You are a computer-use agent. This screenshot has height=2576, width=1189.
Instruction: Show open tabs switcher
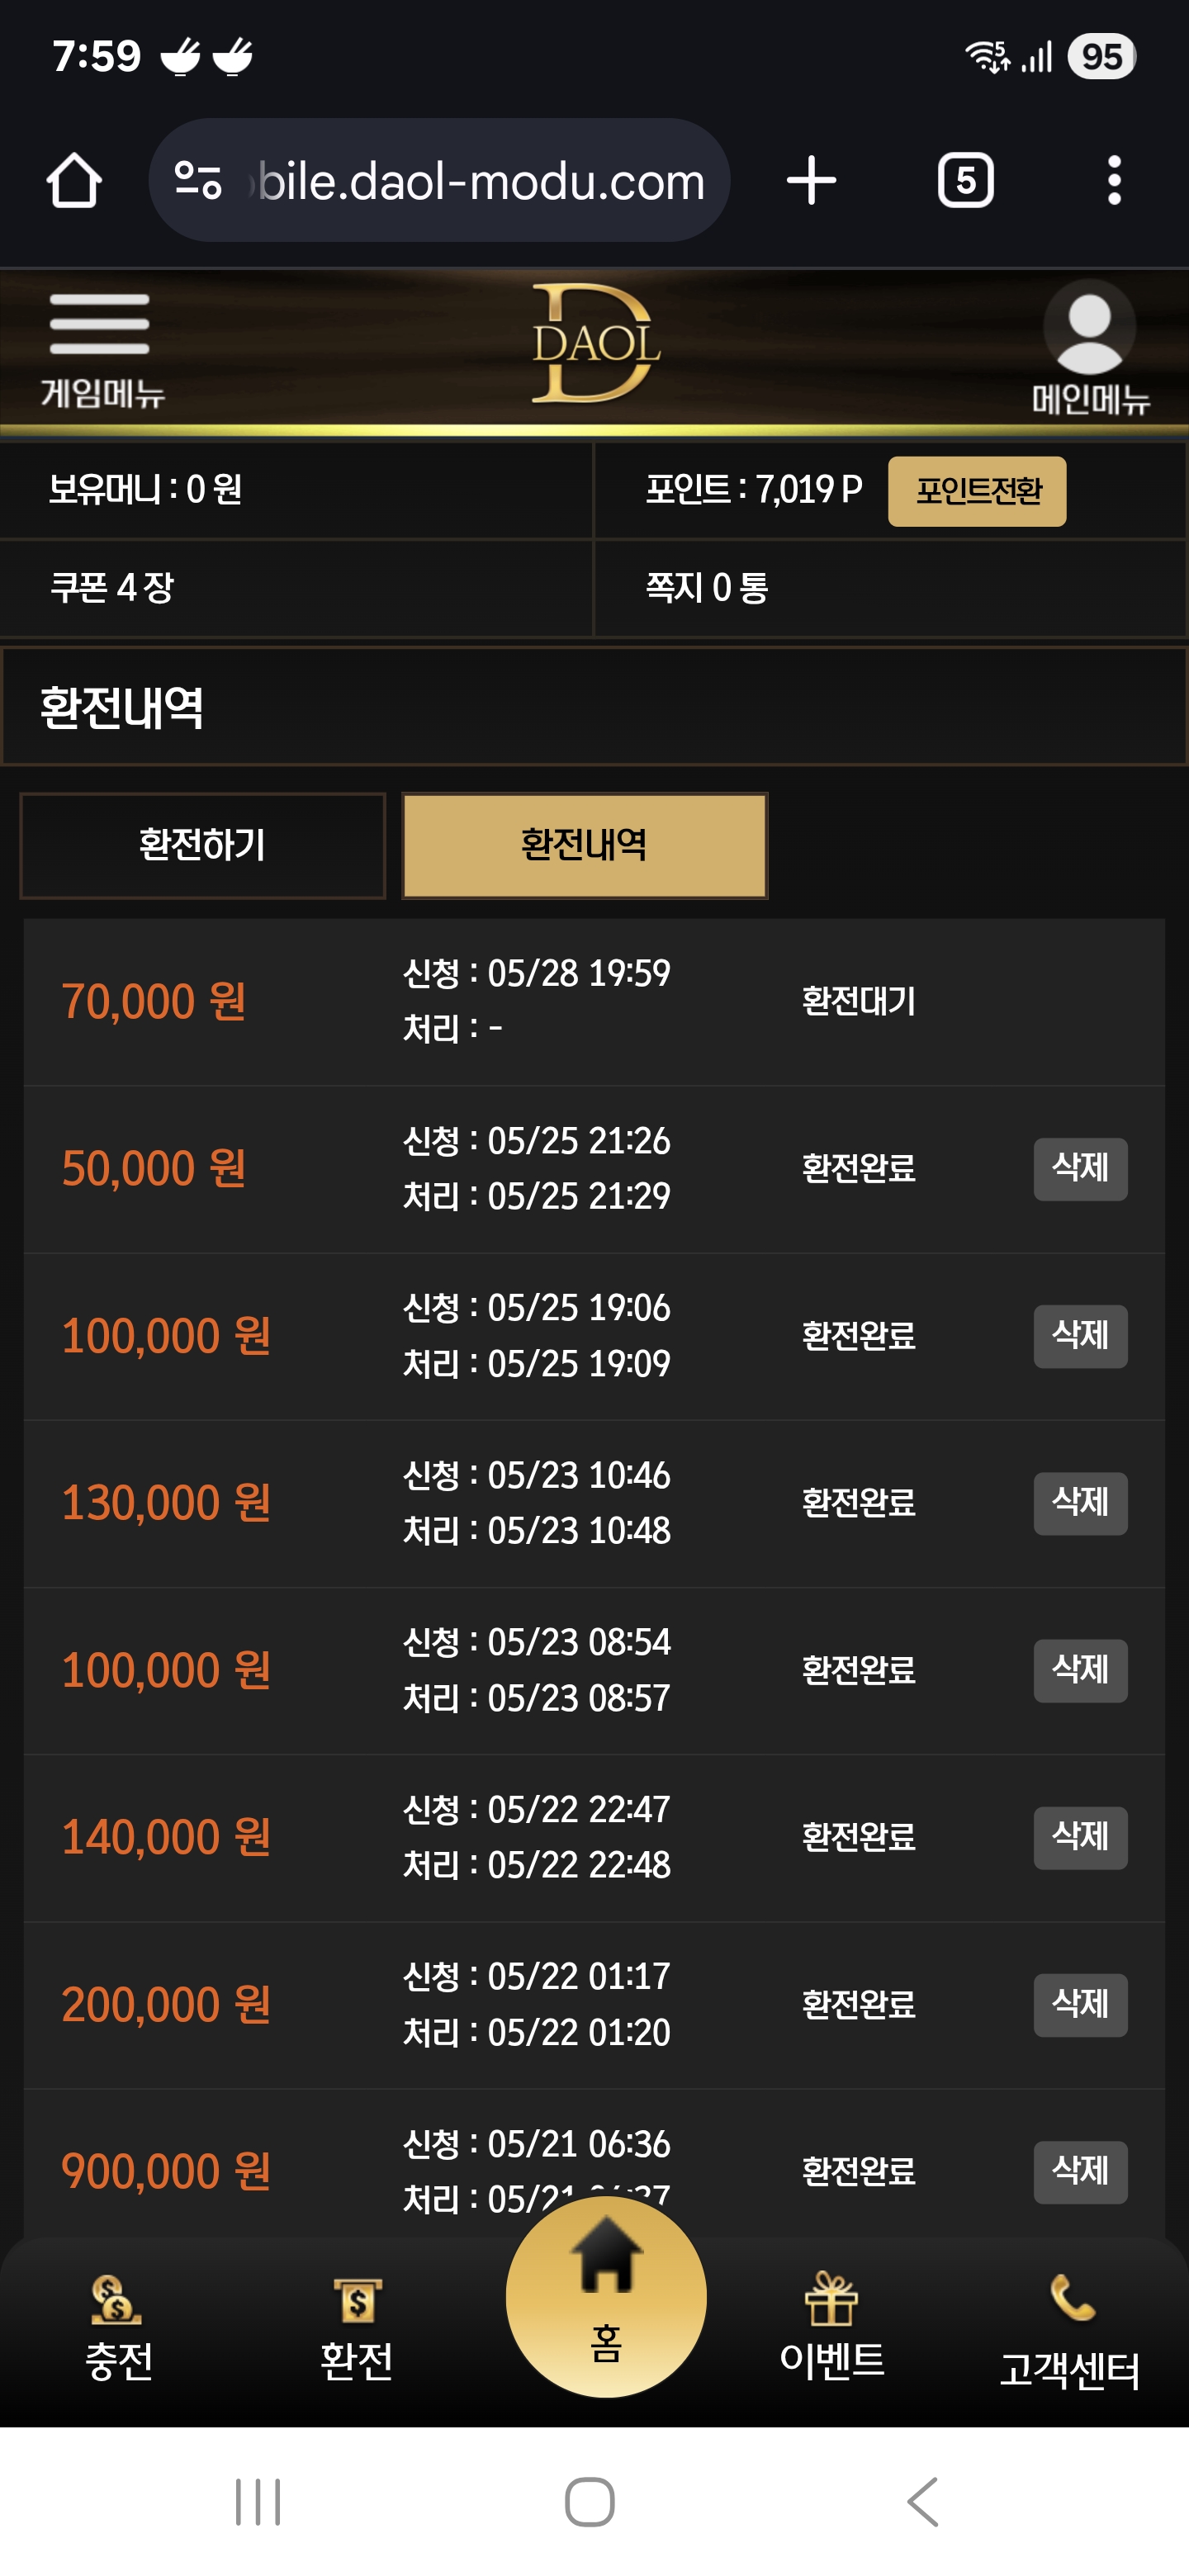tap(965, 181)
